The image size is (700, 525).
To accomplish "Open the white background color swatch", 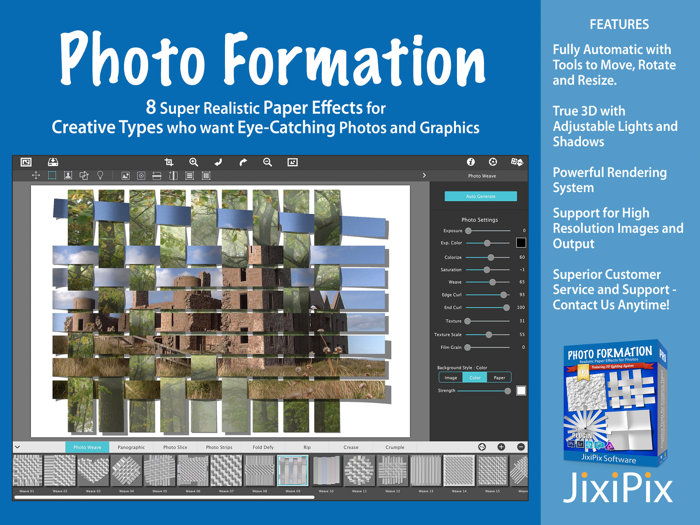I will tap(521, 391).
